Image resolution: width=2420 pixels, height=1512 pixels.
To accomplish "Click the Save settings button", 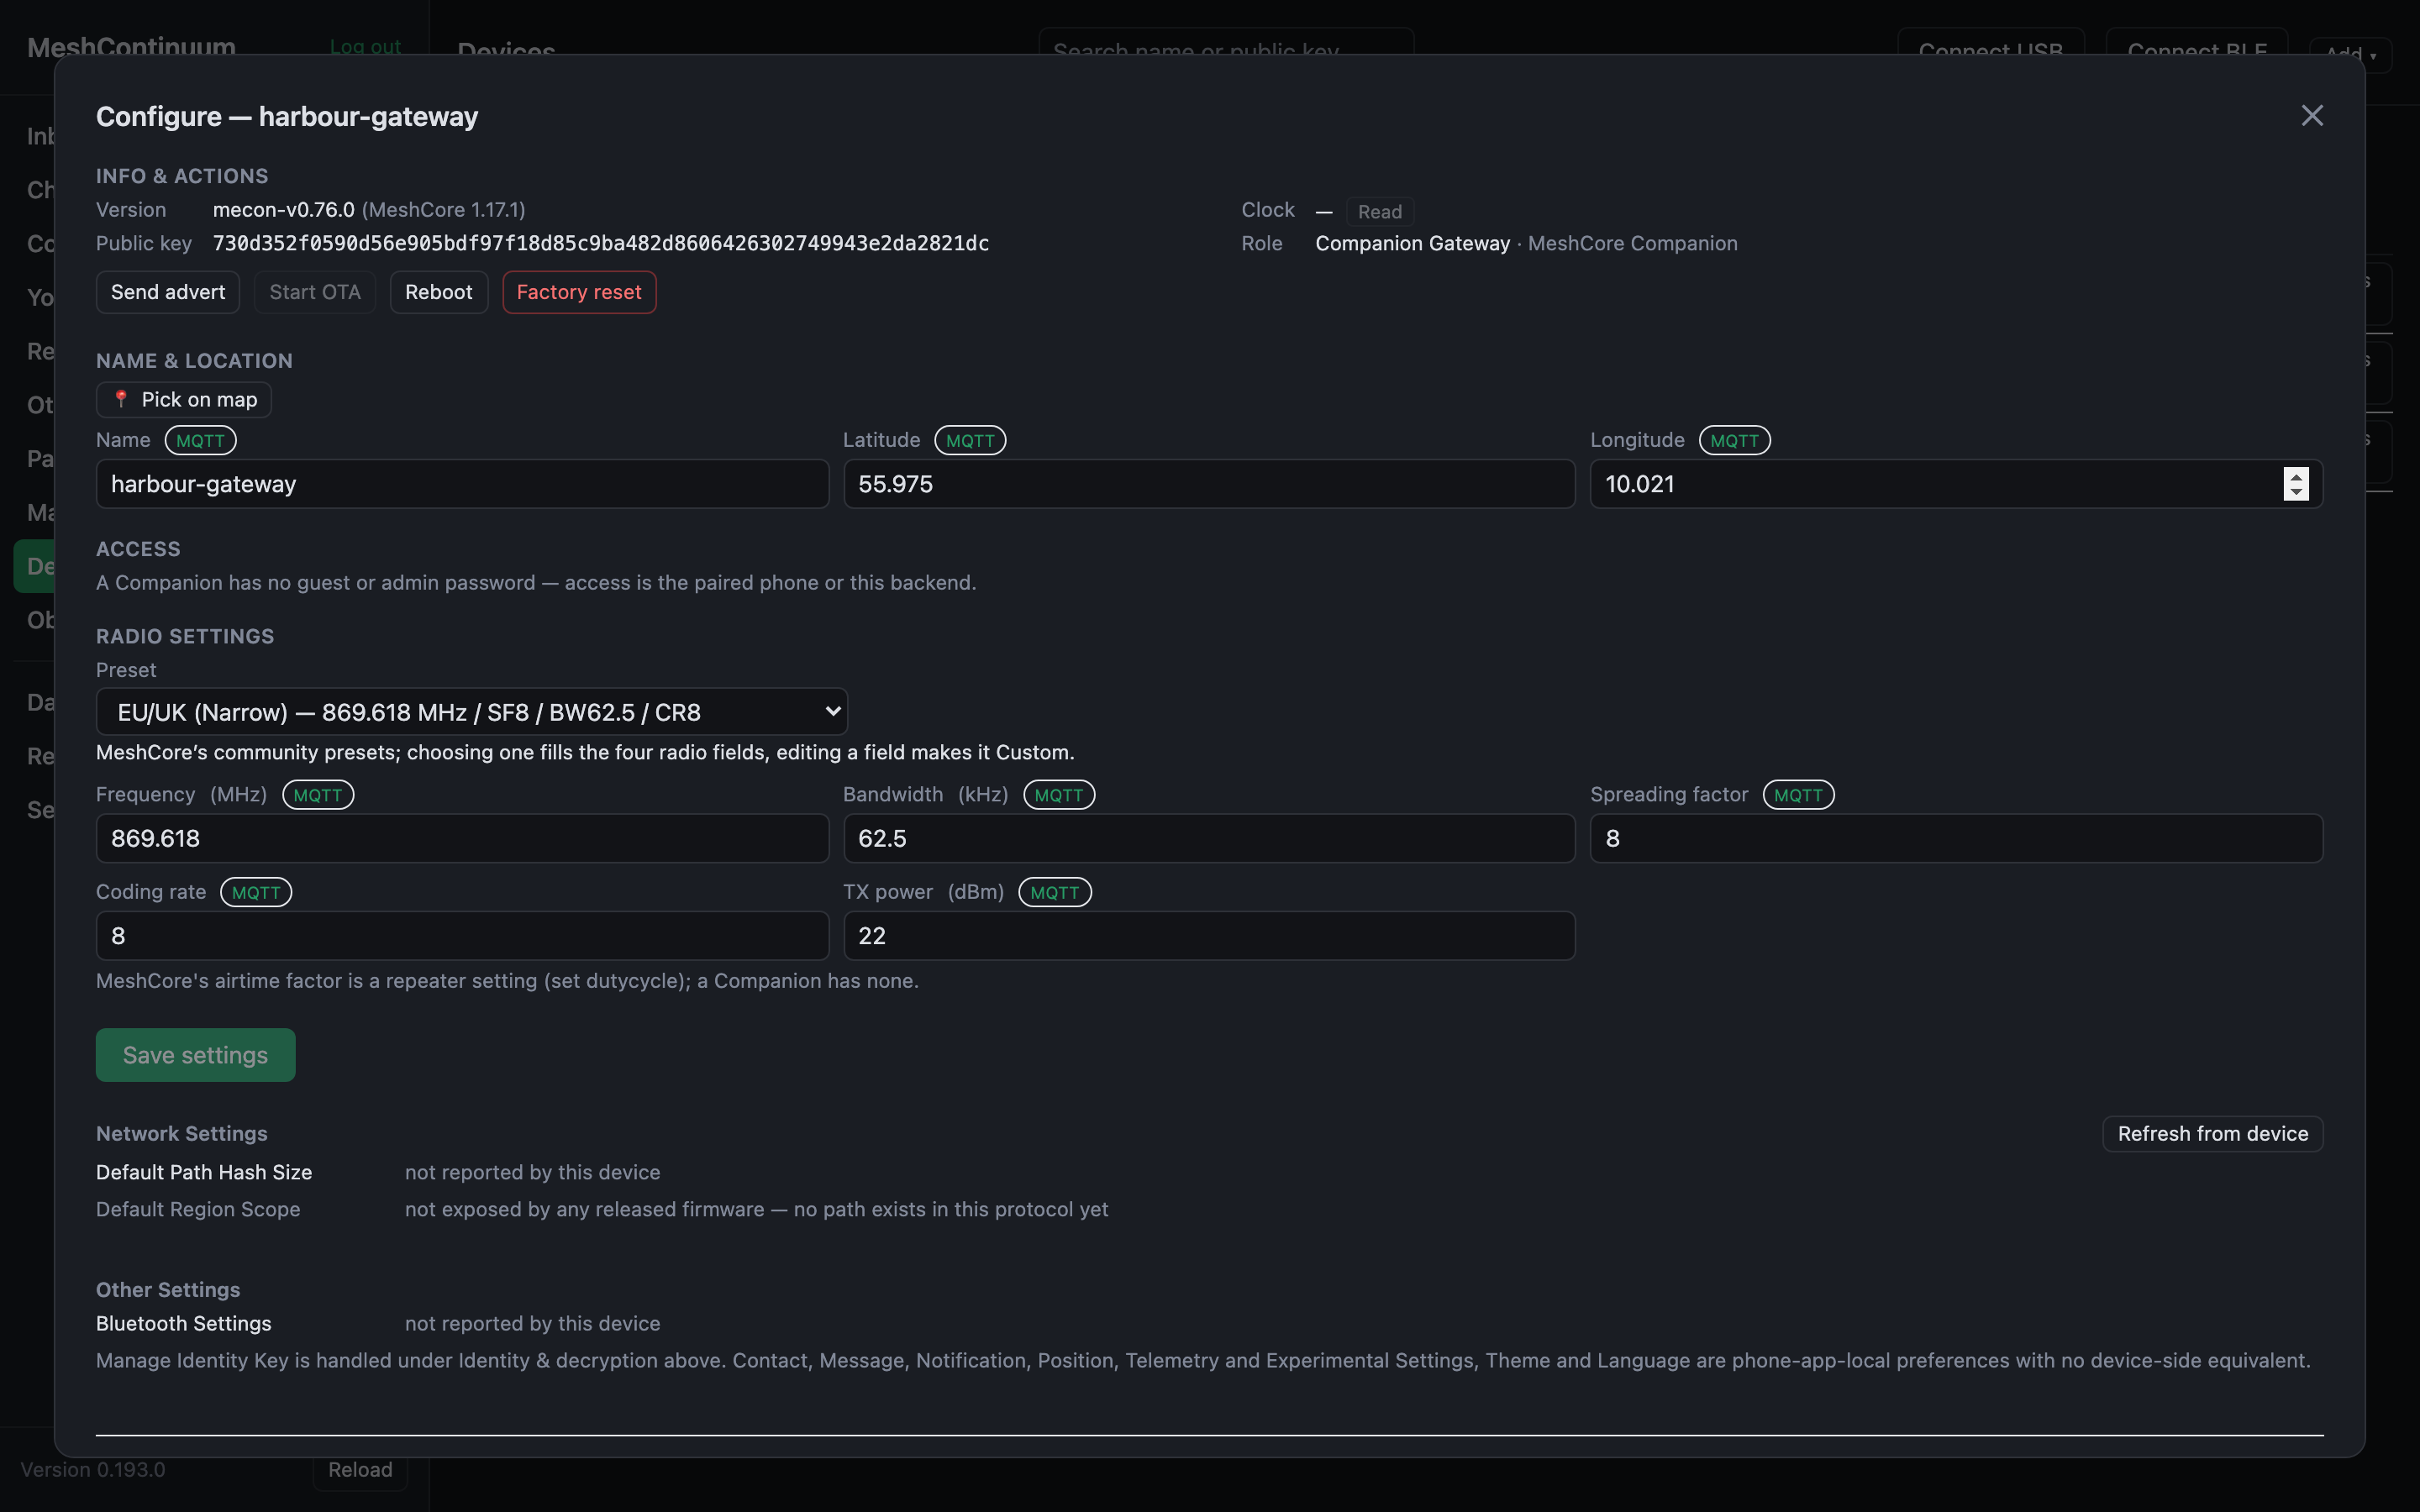I will click(x=196, y=1055).
